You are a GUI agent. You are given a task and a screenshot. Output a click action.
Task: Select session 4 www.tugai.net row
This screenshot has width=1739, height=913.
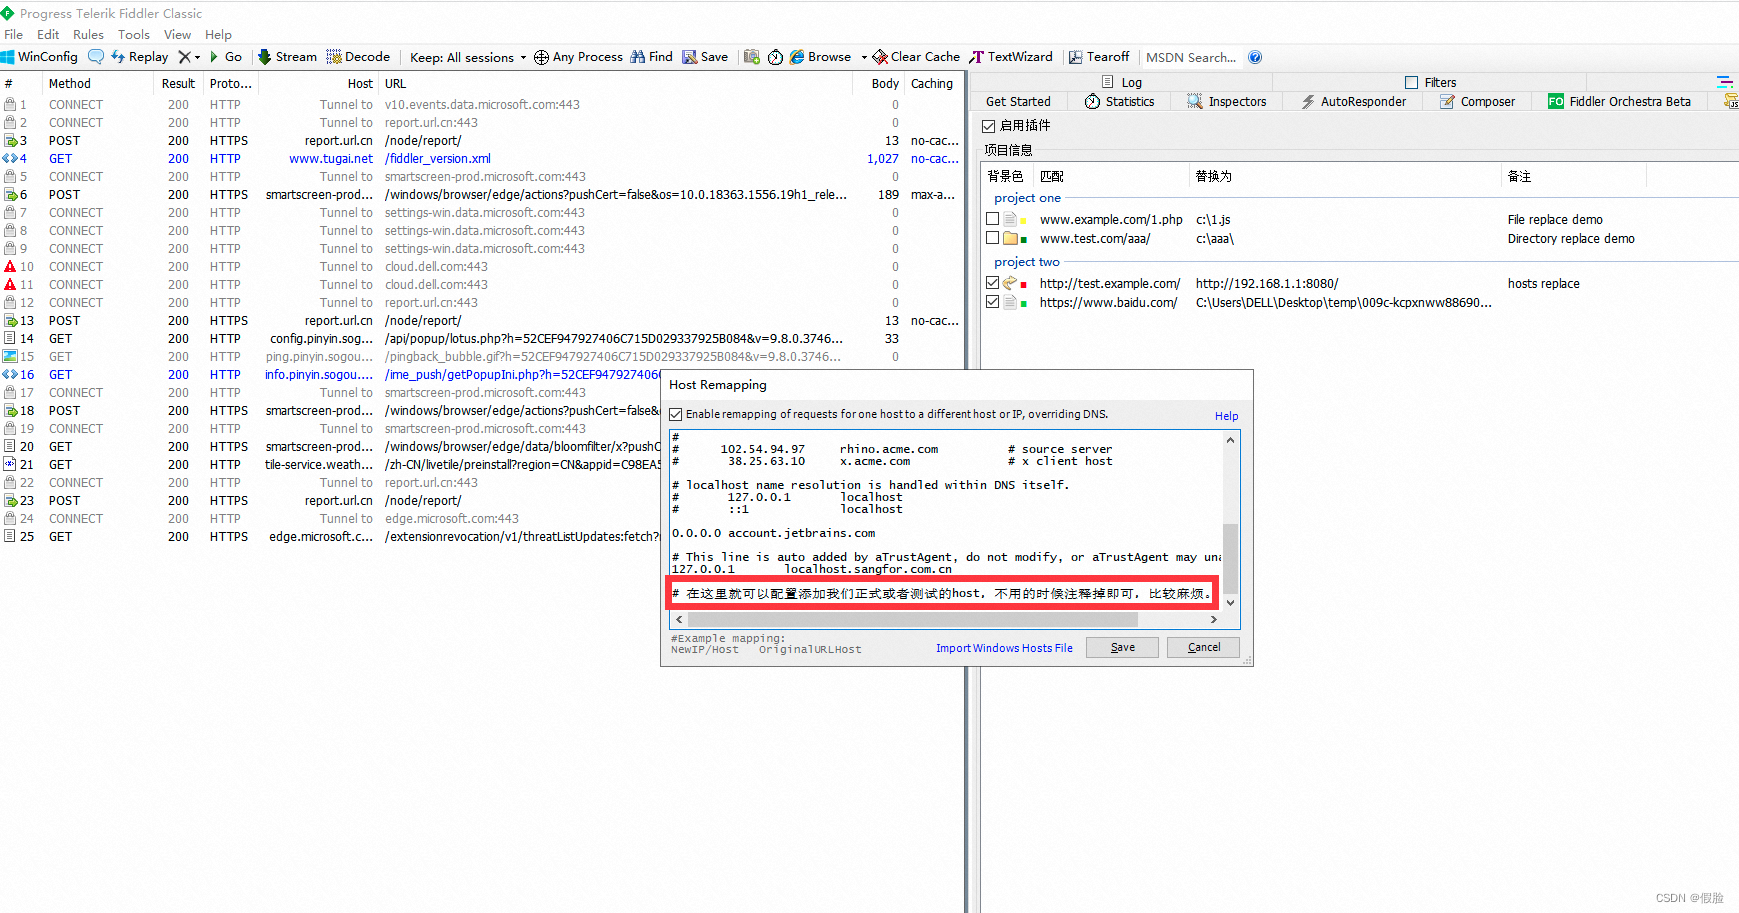coord(482,158)
